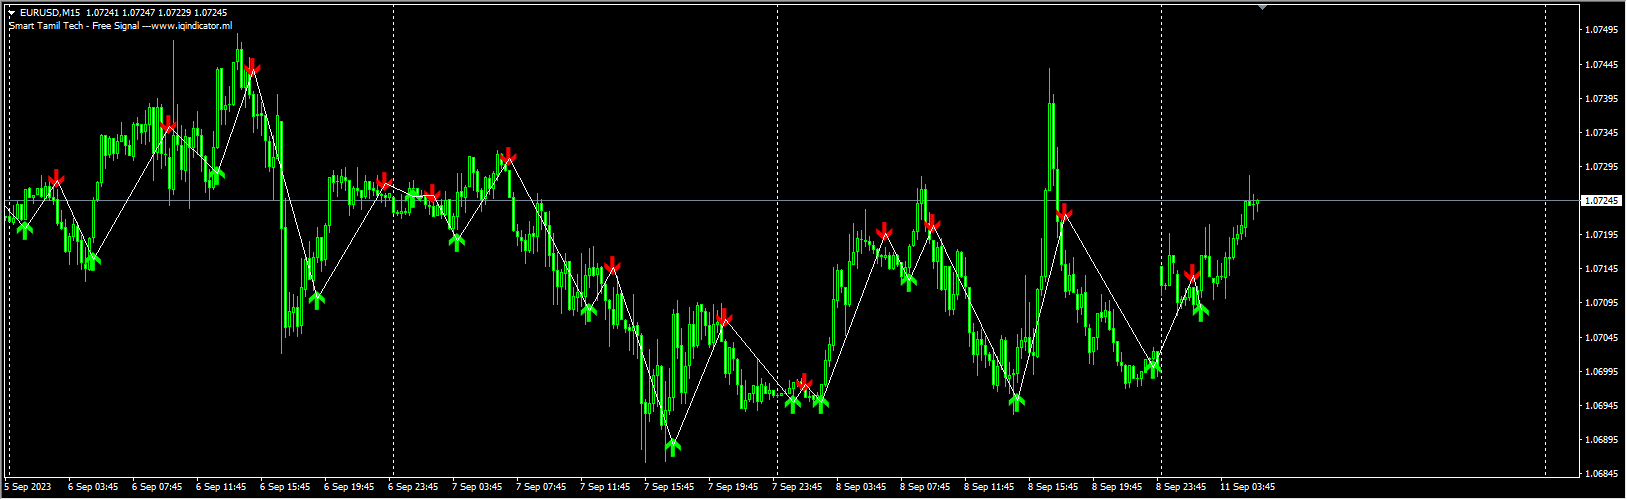Viewport: 1627px width, 500px height.
Task: Select the rightmost red sell arrow
Action: pos(1191,273)
